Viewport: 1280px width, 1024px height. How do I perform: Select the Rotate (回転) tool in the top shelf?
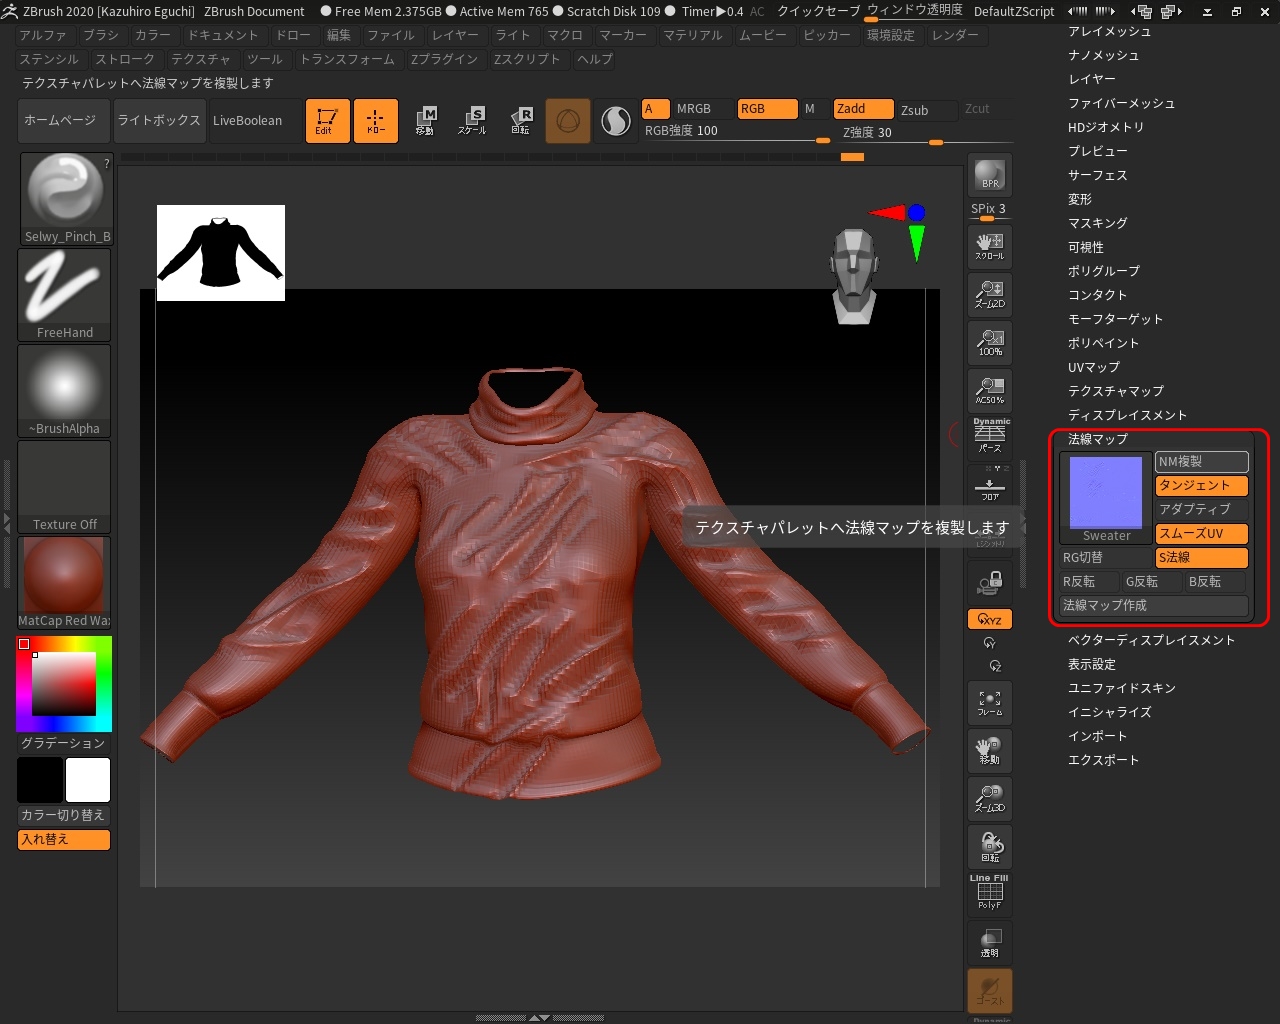520,121
